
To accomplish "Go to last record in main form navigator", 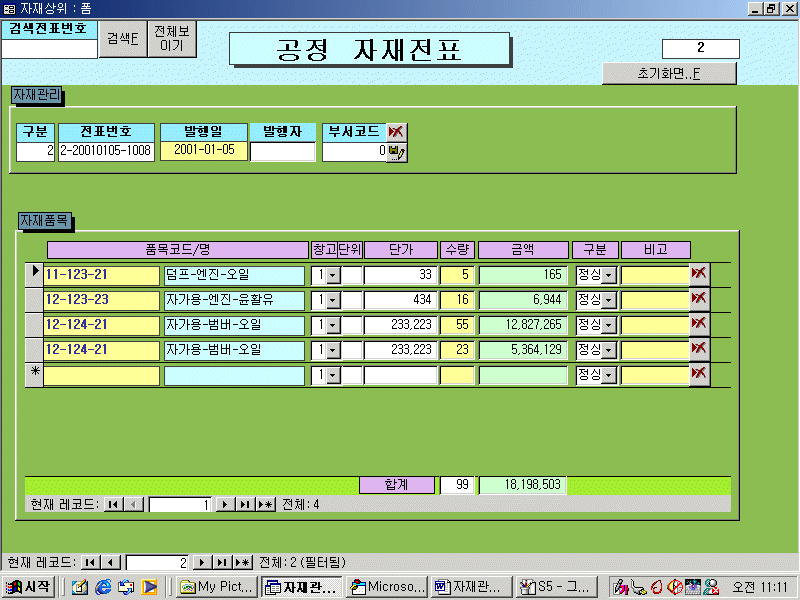I will (x=222, y=562).
